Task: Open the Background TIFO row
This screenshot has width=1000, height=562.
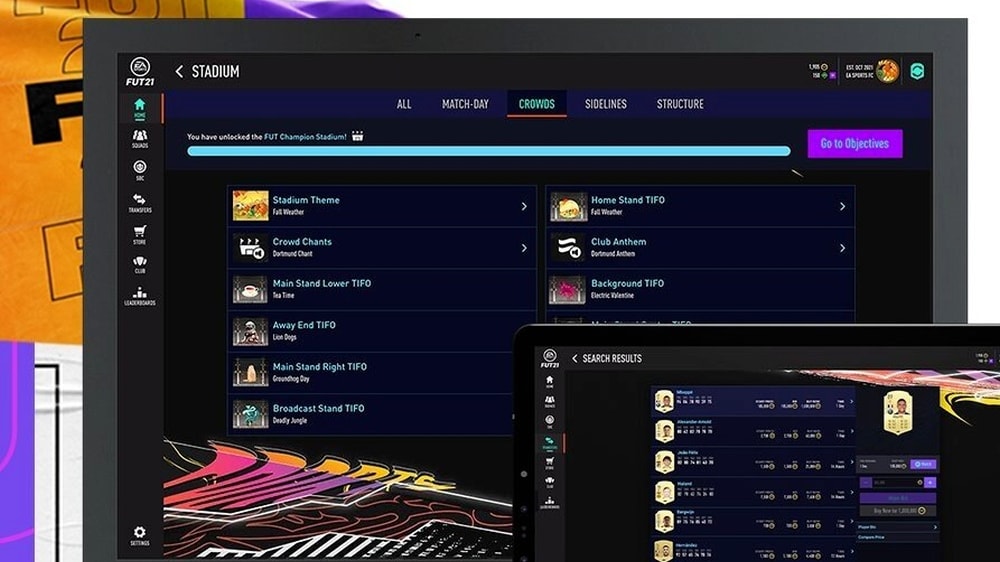Action: click(700, 289)
